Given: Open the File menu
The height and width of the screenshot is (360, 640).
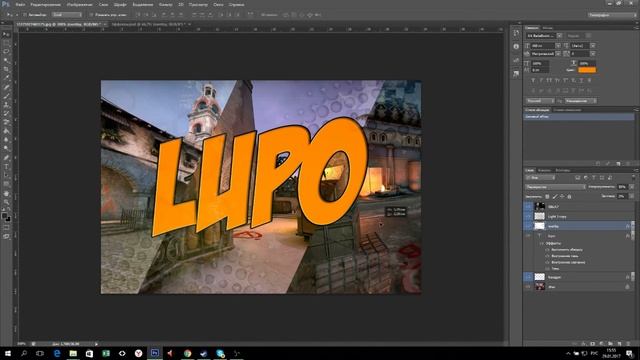Looking at the screenshot, I should (20, 4).
